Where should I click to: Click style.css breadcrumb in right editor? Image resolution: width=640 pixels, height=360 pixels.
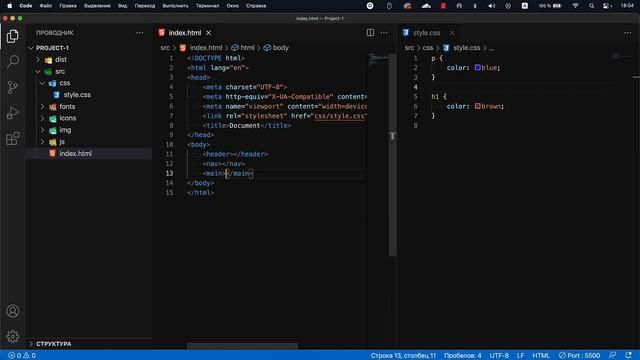(466, 48)
